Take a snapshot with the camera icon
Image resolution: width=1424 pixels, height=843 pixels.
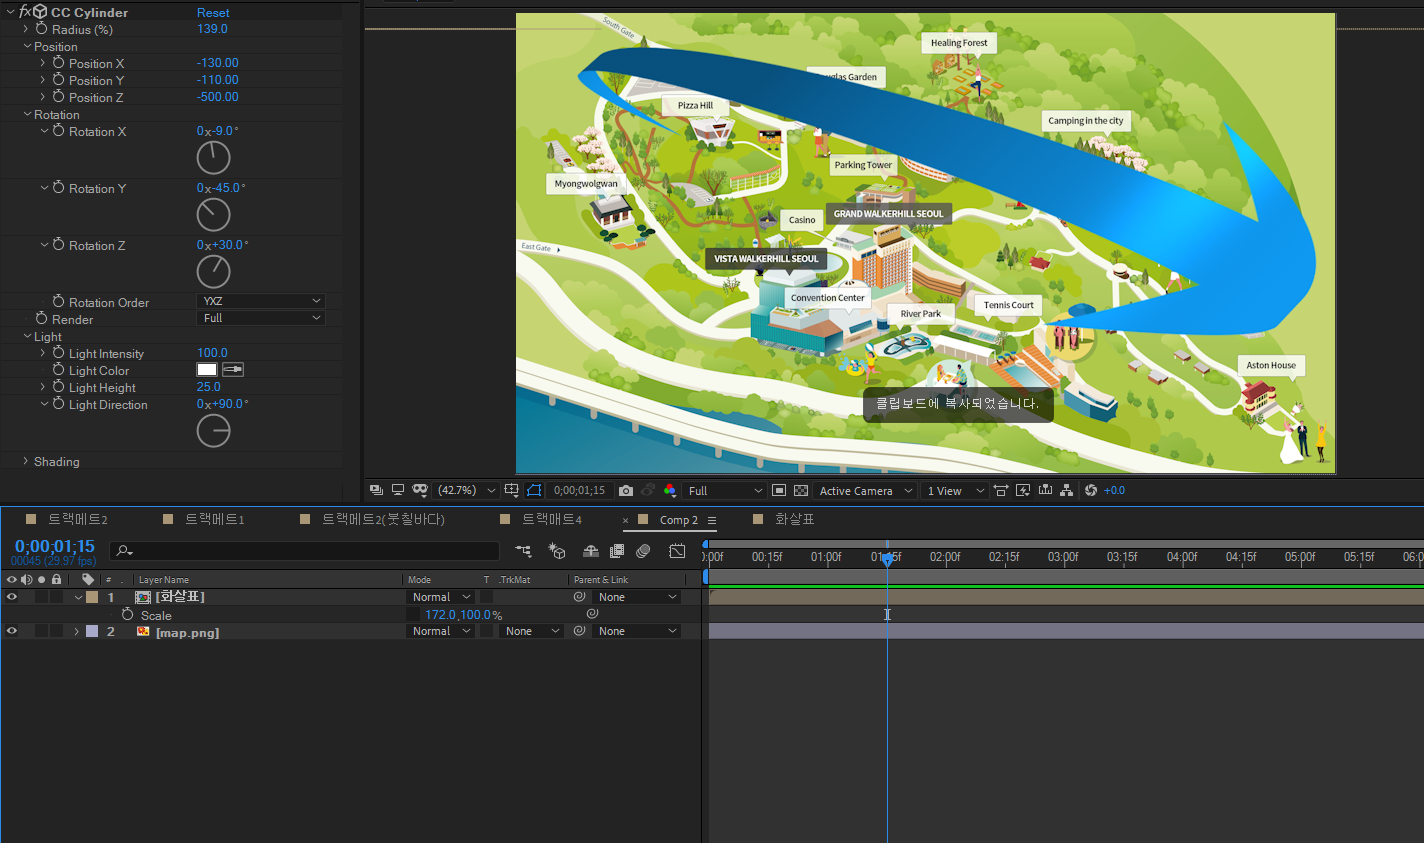(626, 490)
